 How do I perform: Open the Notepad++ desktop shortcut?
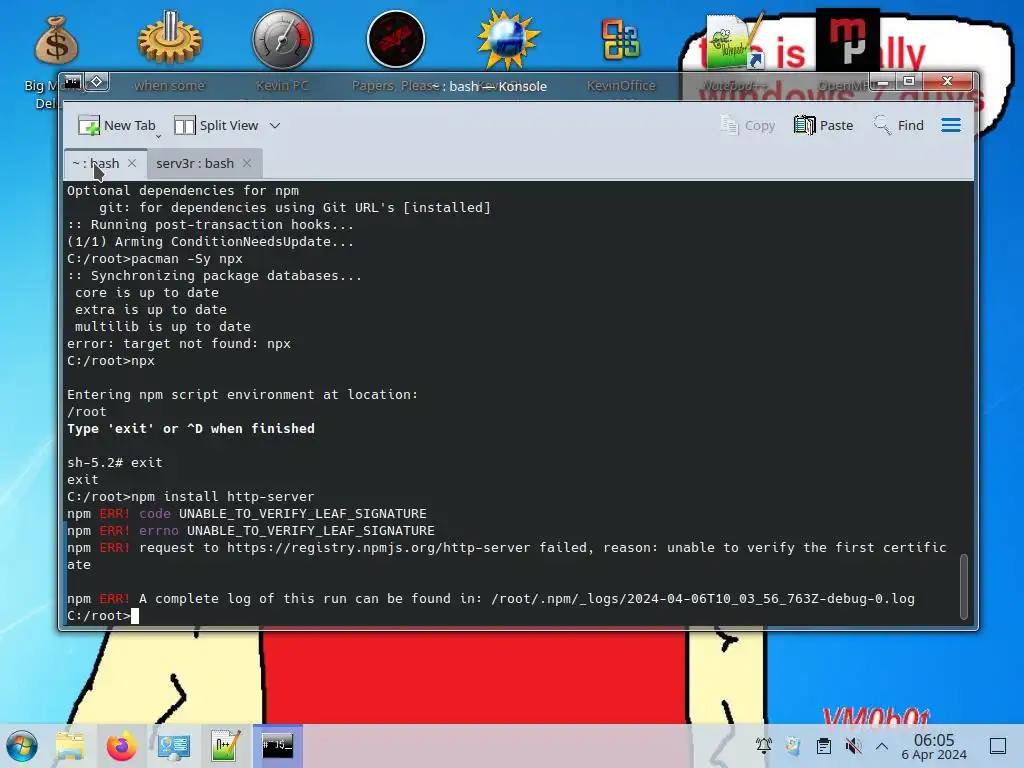734,42
